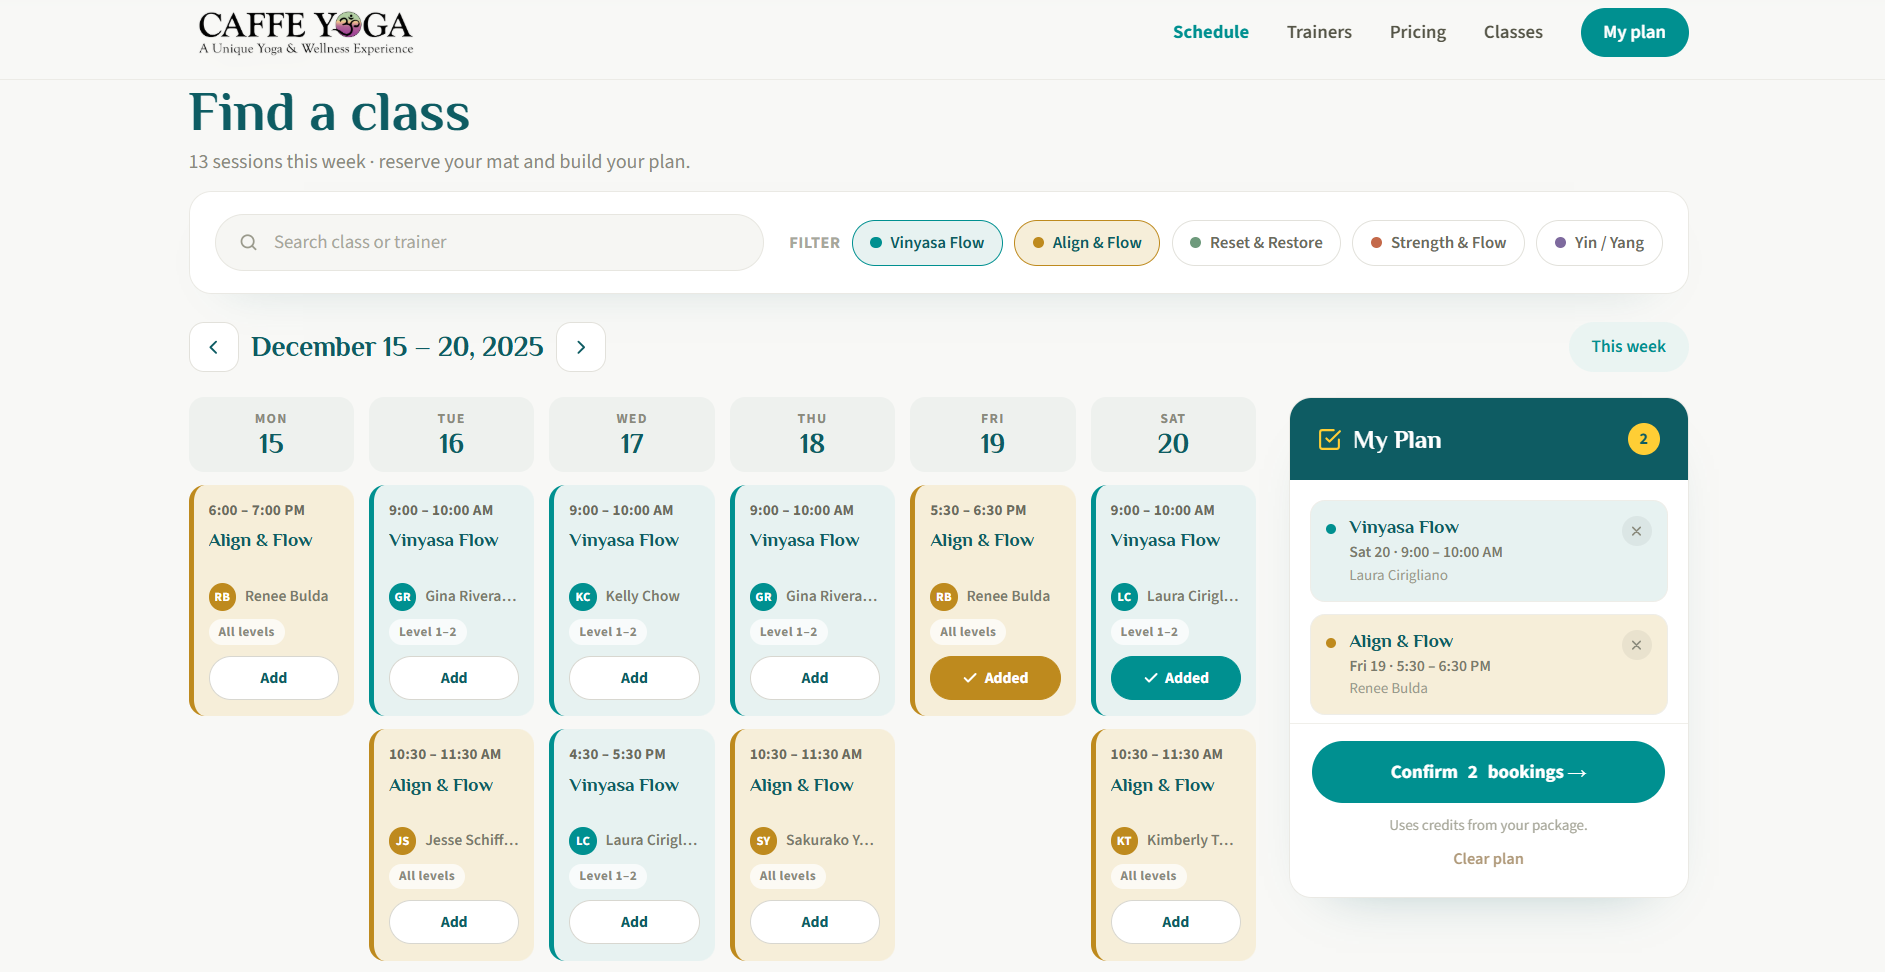Click 'Uses credits from your package' note
This screenshot has height=972, width=1885.
(1488, 825)
